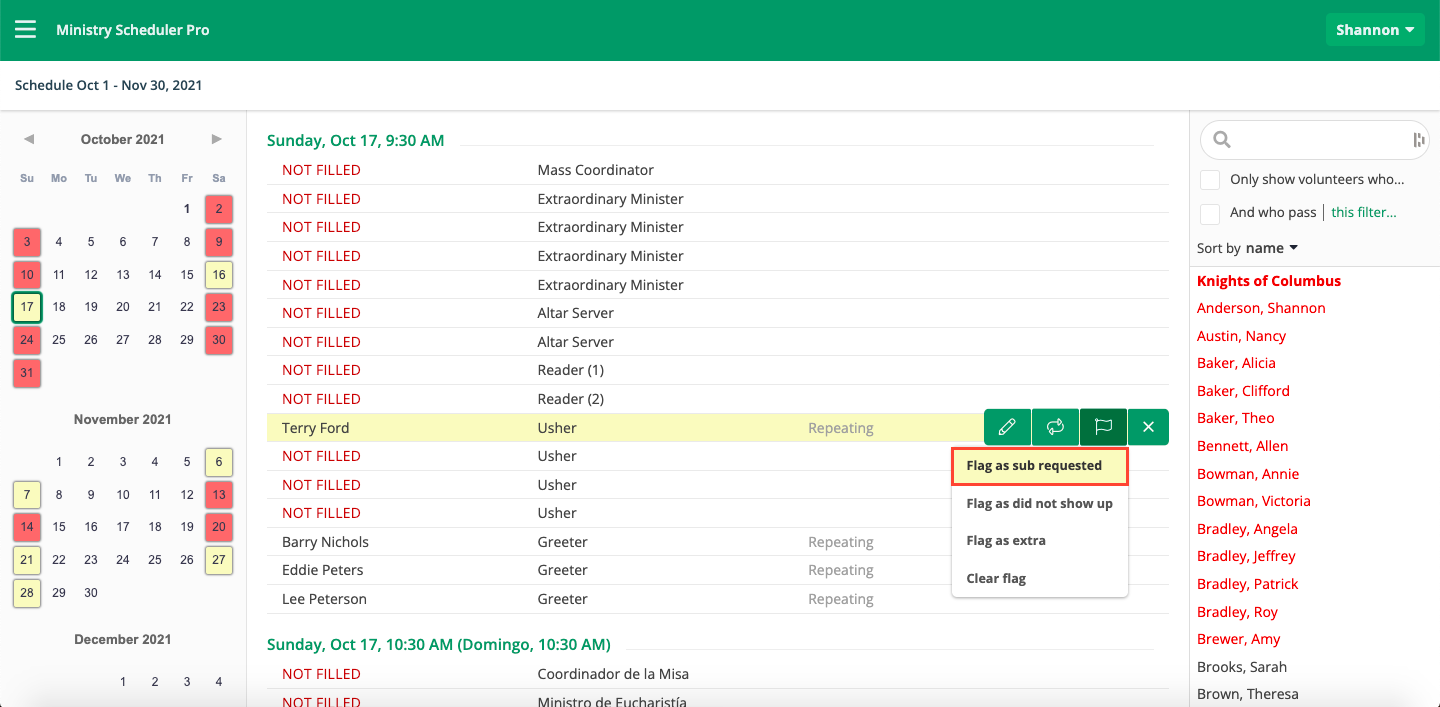Open search options icon at right of search box
This screenshot has height=707, width=1440.
[1418, 140]
